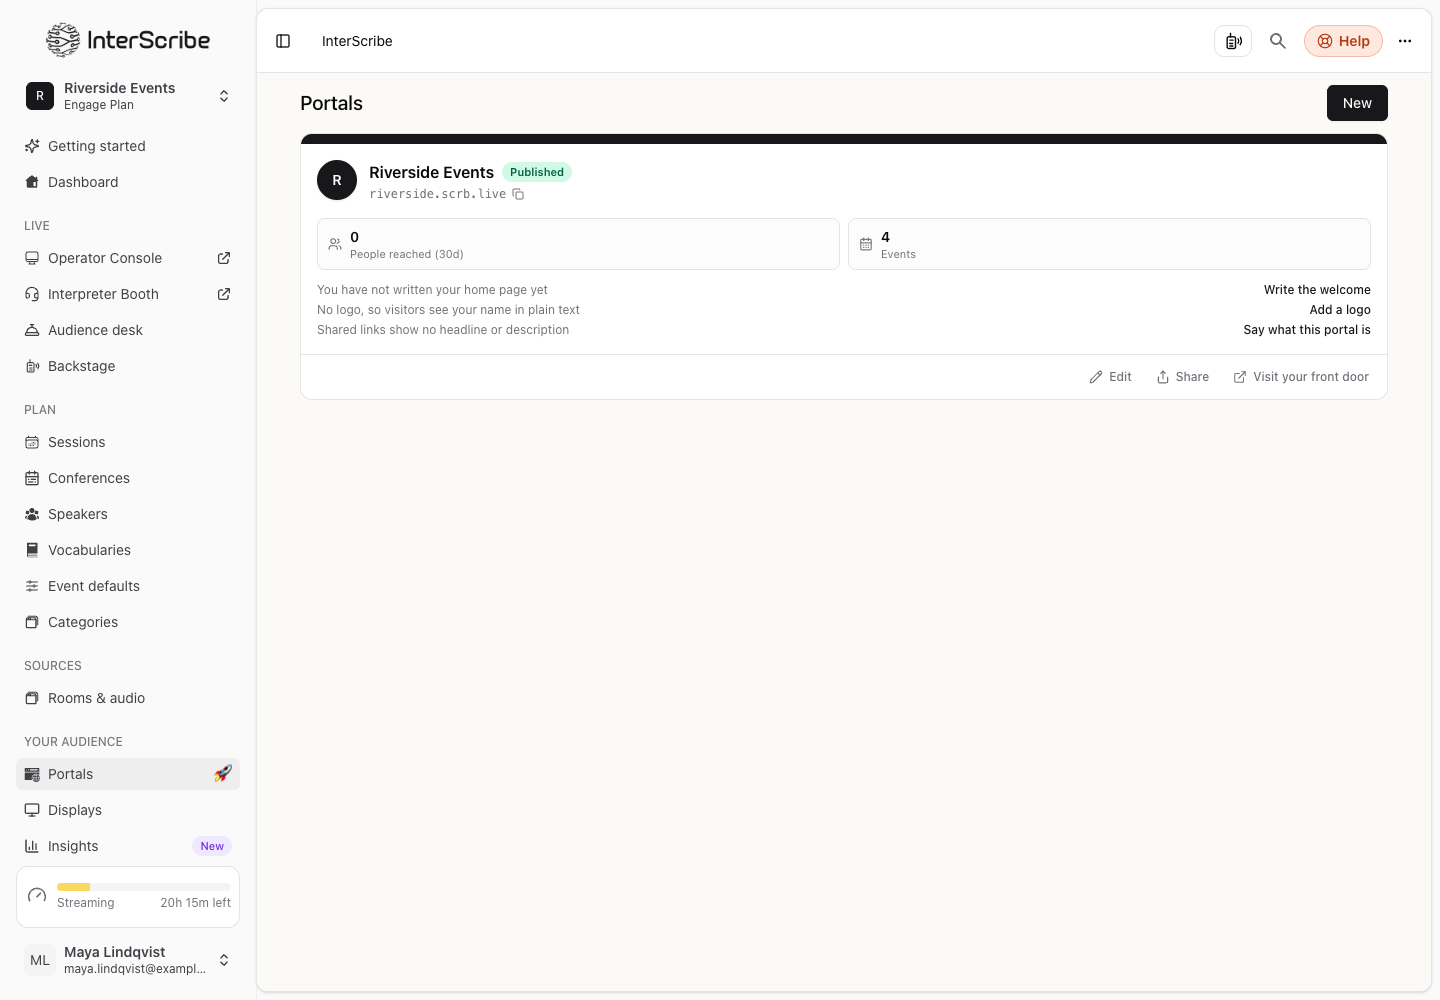Open Getting started page
Image resolution: width=1440 pixels, height=1000 pixels.
(x=128, y=146)
